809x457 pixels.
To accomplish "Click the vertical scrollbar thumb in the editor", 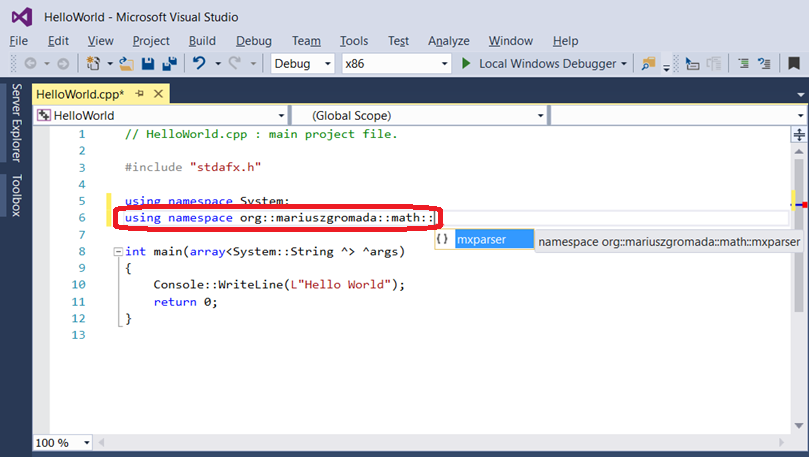I will (799, 235).
